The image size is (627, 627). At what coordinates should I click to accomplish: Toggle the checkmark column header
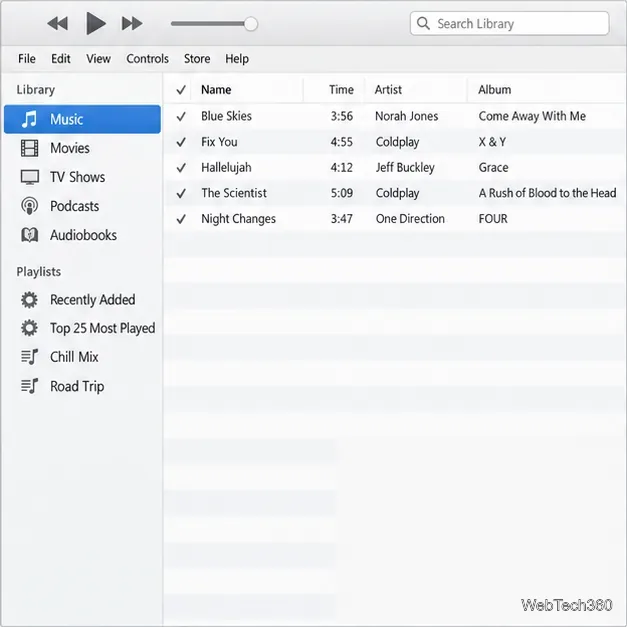pyautogui.click(x=181, y=90)
